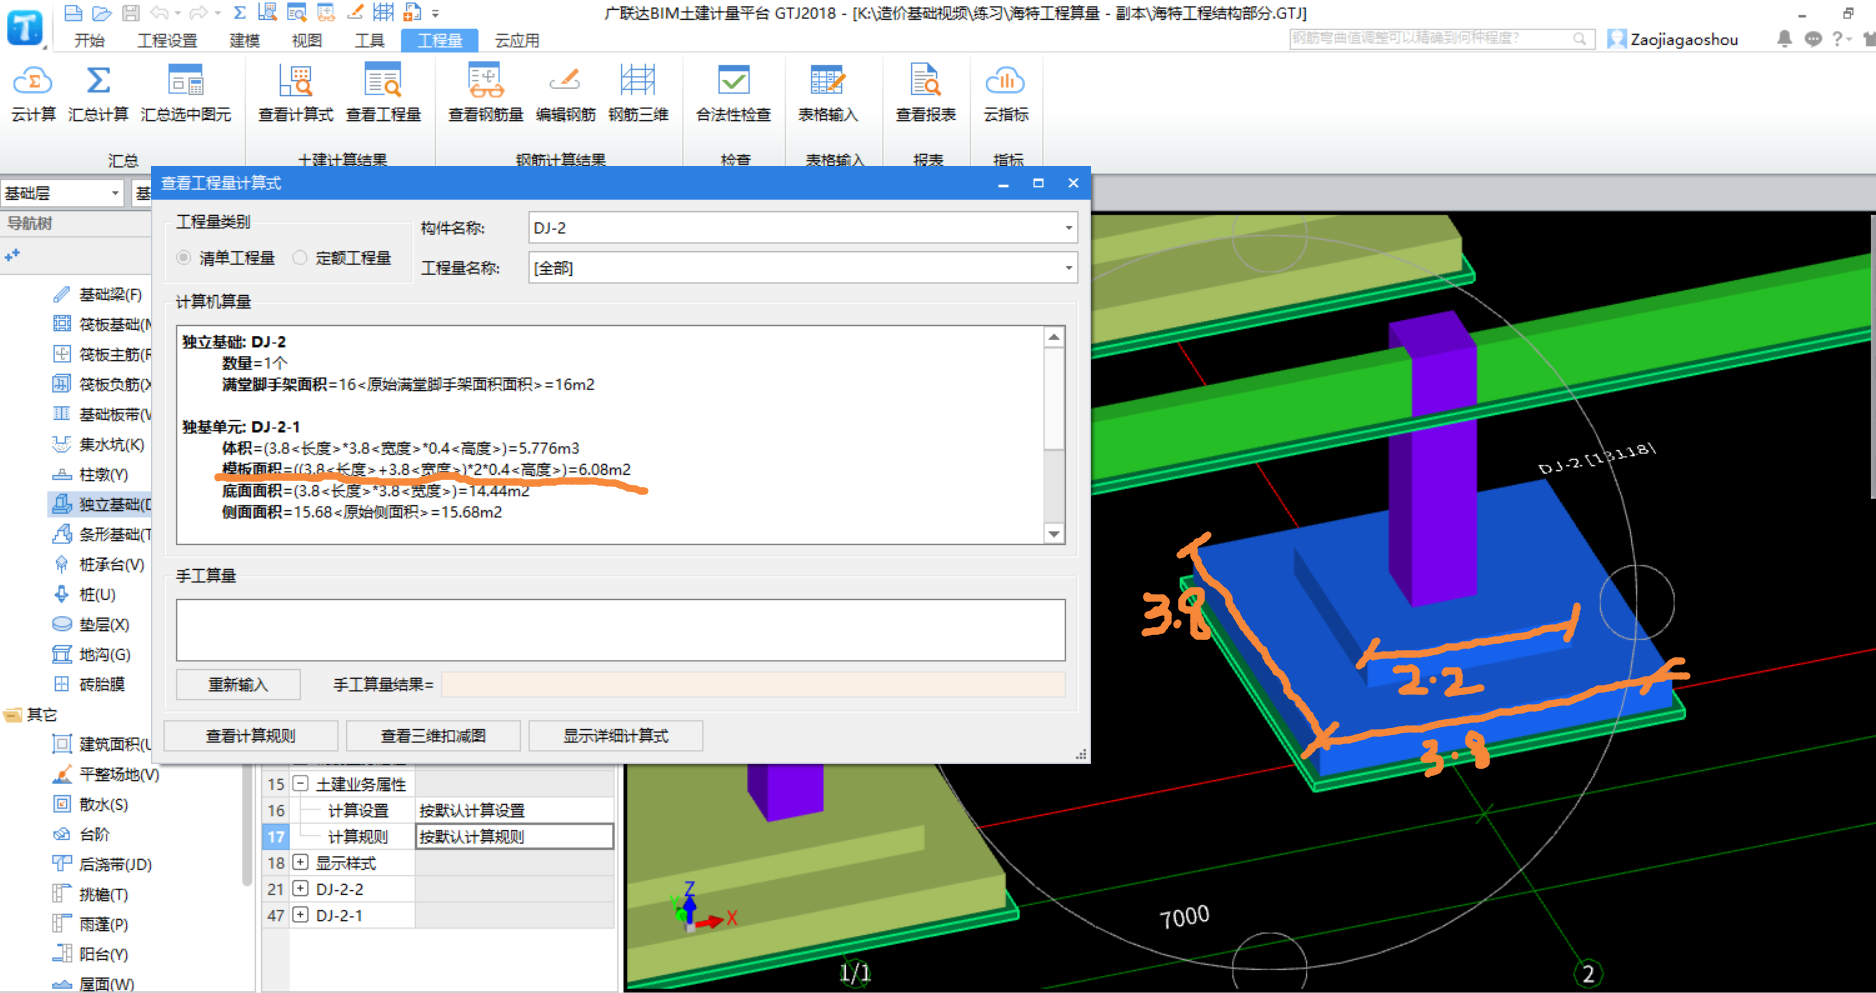Expand the DJ-2-2 property row
This screenshot has height=993, width=1876.
pos(300,889)
